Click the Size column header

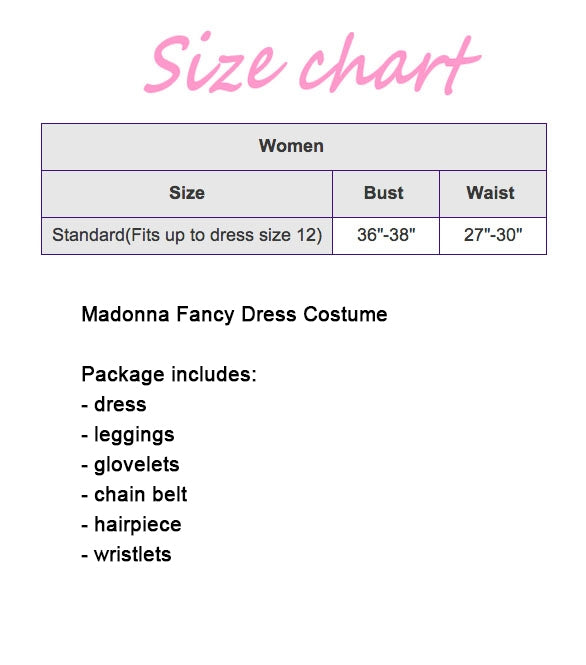pyautogui.click(x=187, y=194)
